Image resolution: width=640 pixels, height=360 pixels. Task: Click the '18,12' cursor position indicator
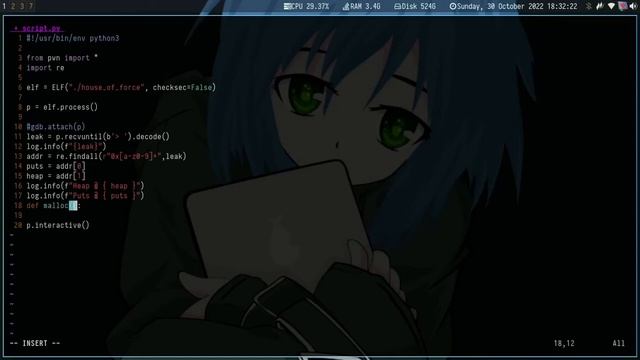564,343
